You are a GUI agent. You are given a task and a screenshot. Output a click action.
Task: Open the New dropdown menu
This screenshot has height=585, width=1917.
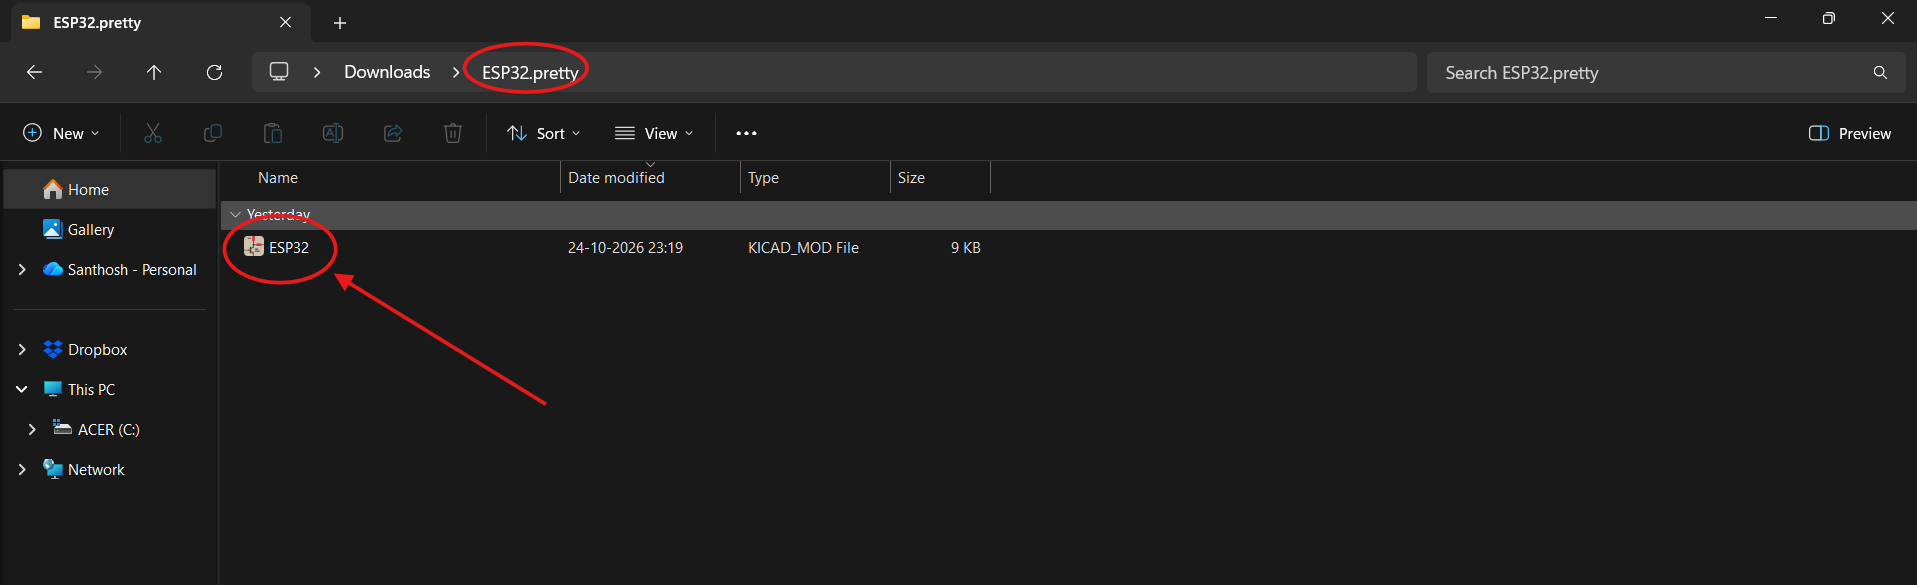[x=61, y=133]
